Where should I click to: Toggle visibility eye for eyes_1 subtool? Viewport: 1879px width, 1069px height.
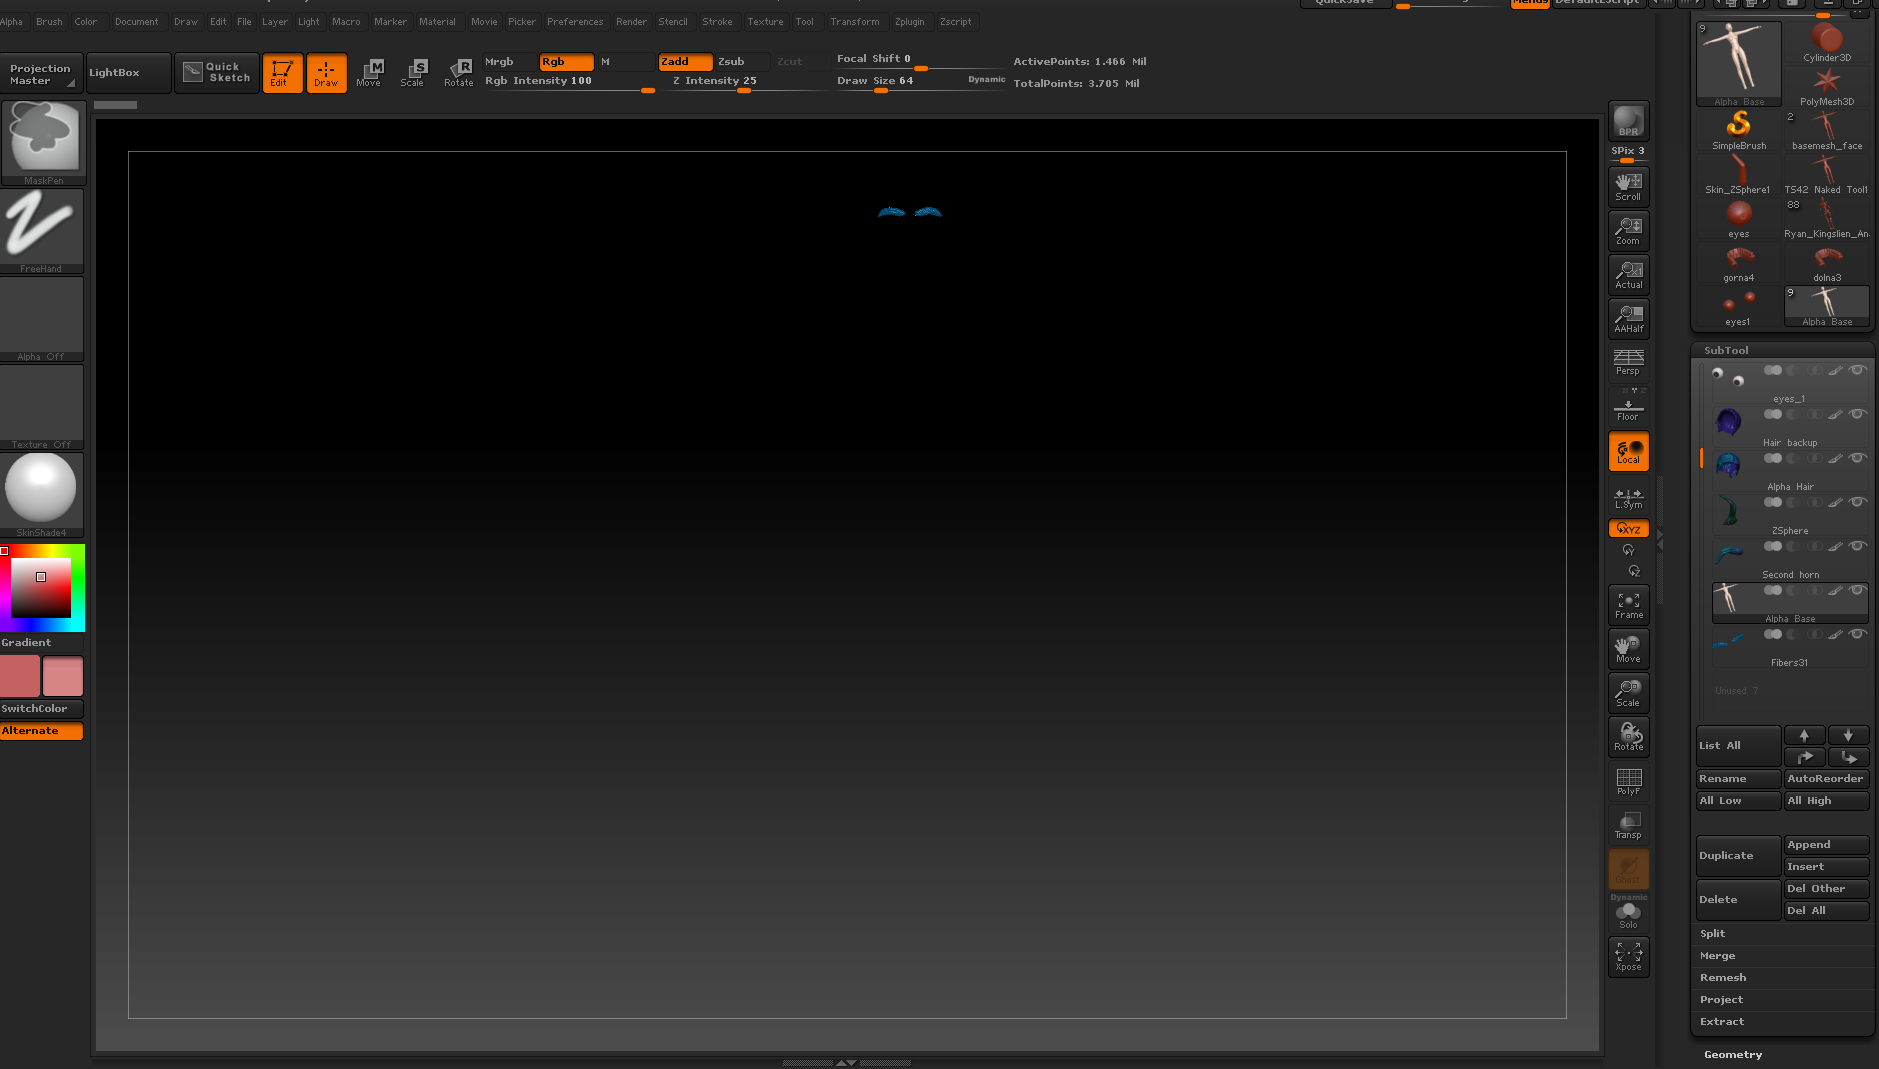[x=1857, y=370]
